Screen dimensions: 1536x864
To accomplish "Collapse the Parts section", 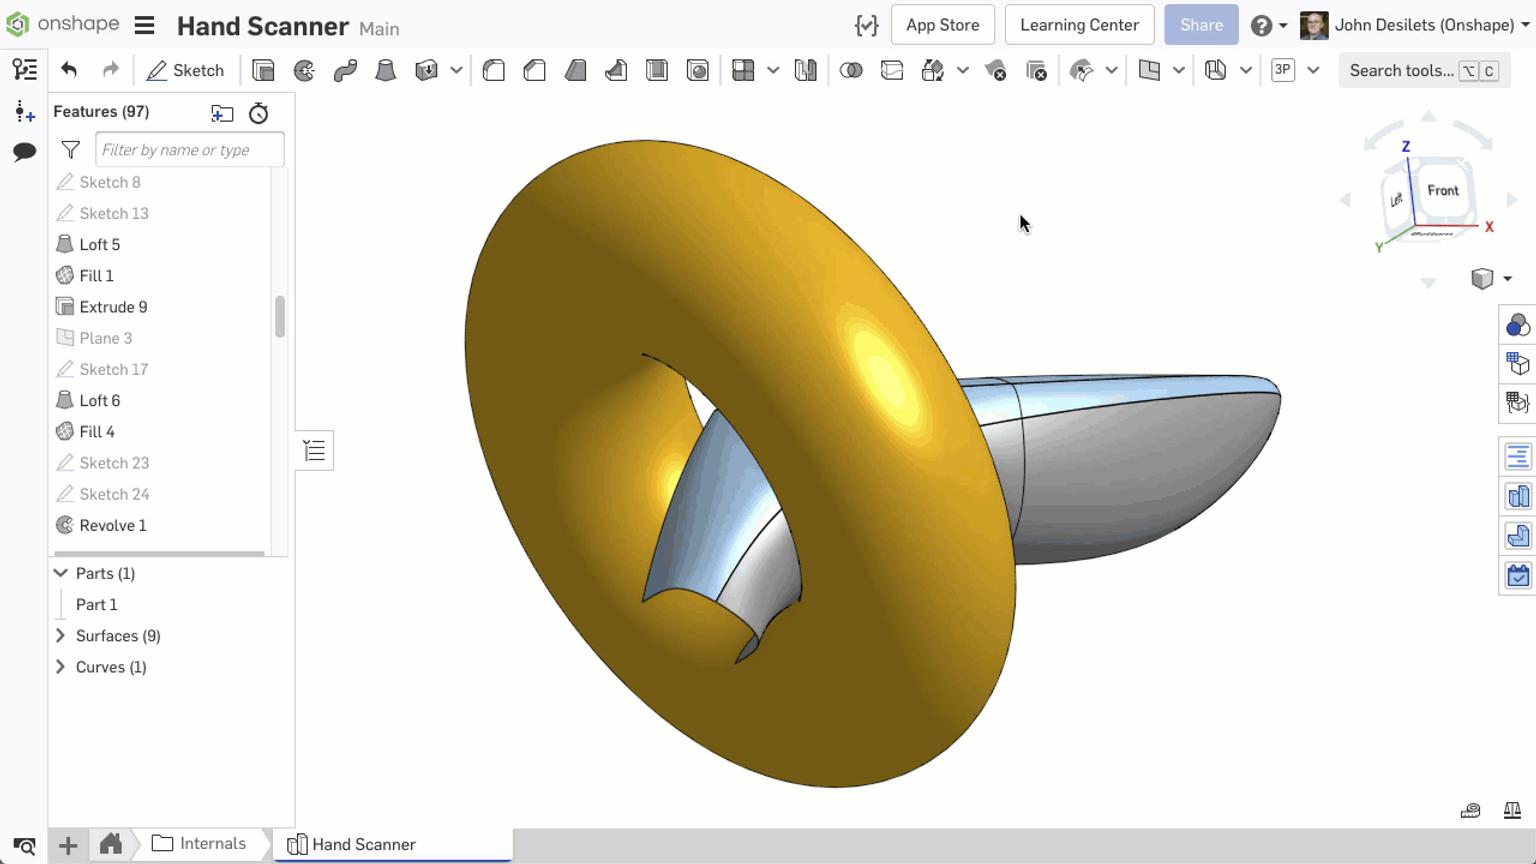I will [x=60, y=573].
